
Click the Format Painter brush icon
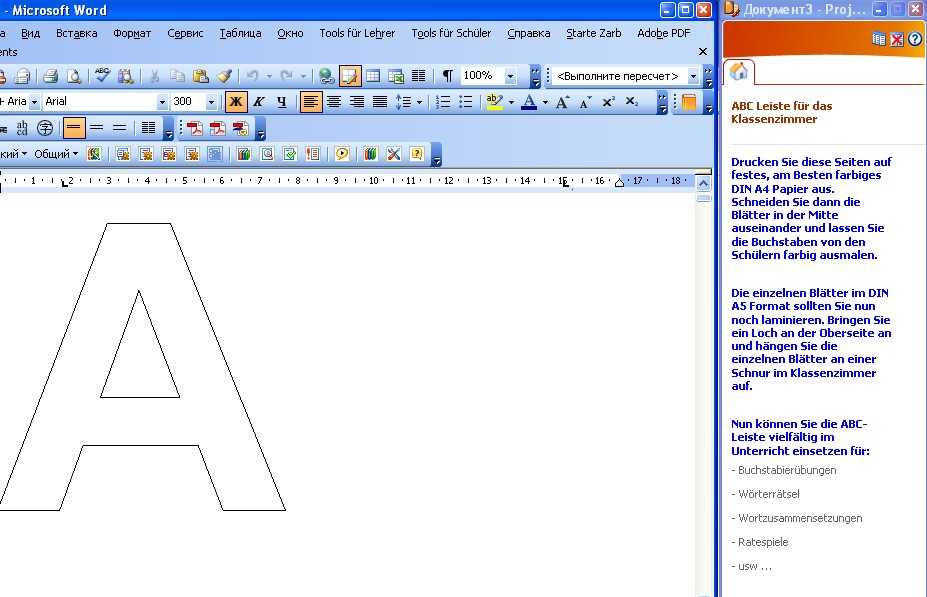[x=224, y=76]
